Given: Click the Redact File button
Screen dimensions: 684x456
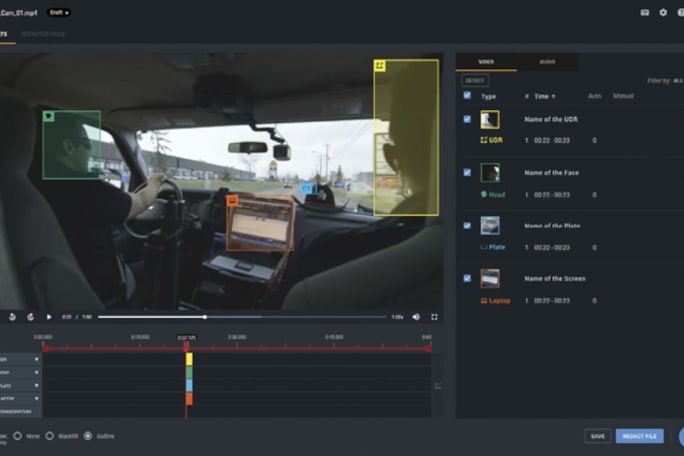Looking at the screenshot, I should click(639, 436).
